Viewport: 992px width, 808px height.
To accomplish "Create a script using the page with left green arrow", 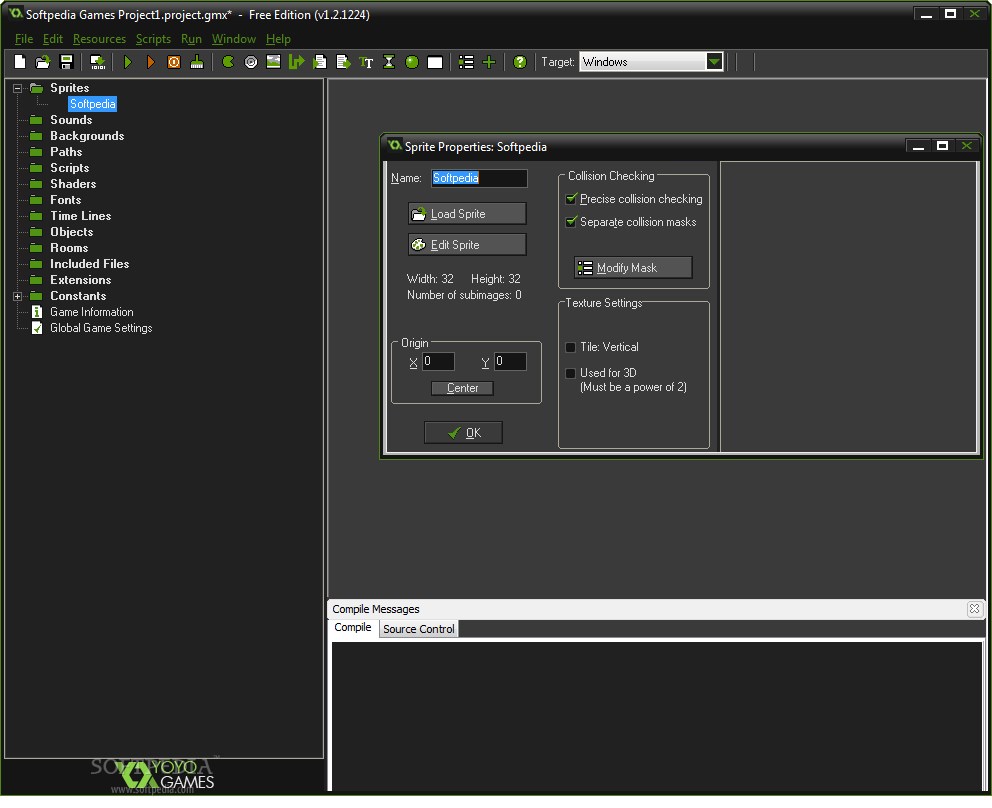I will pos(320,62).
